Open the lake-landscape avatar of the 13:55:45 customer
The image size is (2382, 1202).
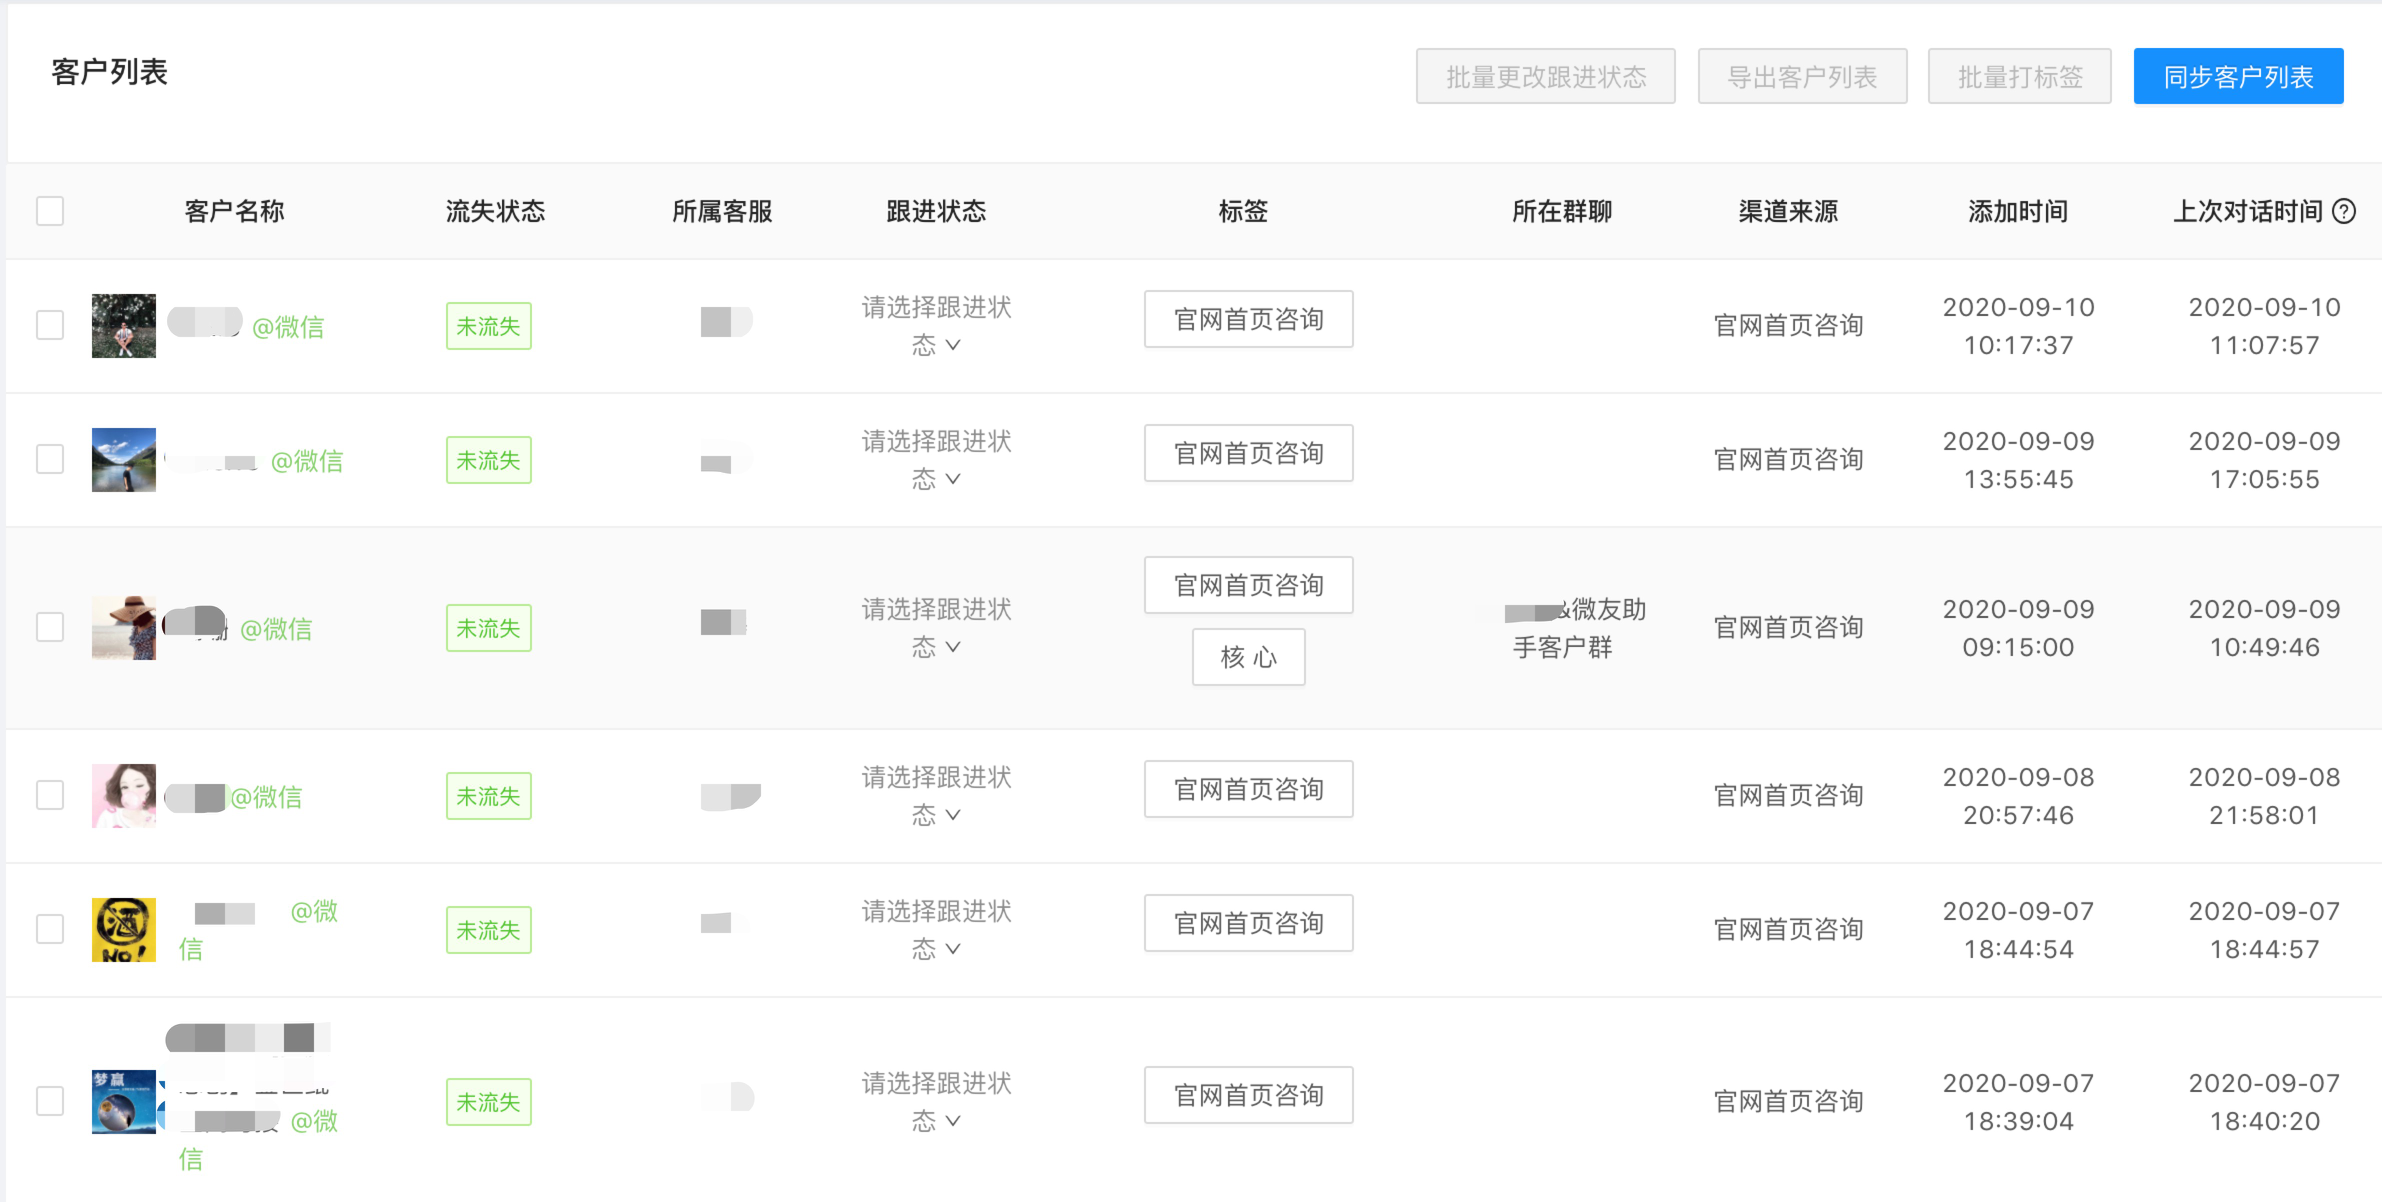(124, 459)
